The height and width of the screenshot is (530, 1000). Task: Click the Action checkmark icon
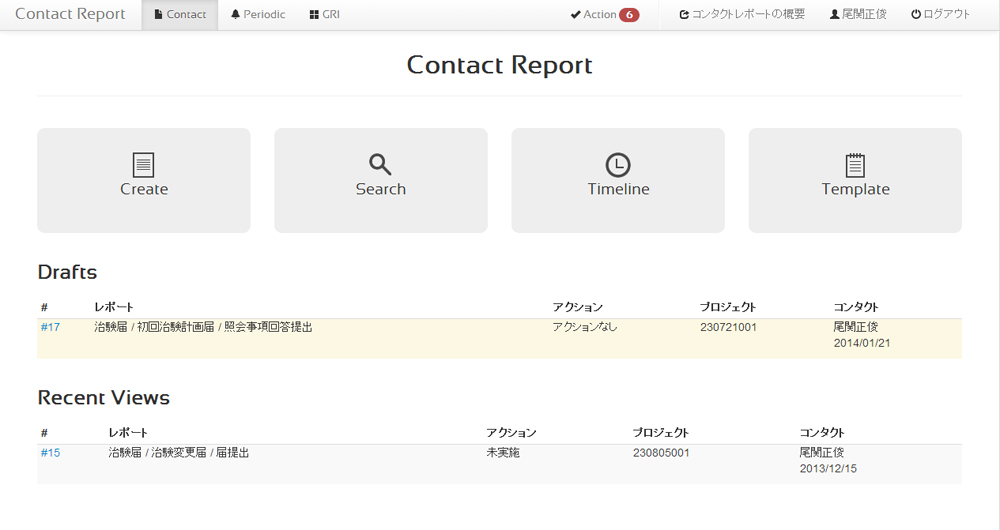click(575, 15)
